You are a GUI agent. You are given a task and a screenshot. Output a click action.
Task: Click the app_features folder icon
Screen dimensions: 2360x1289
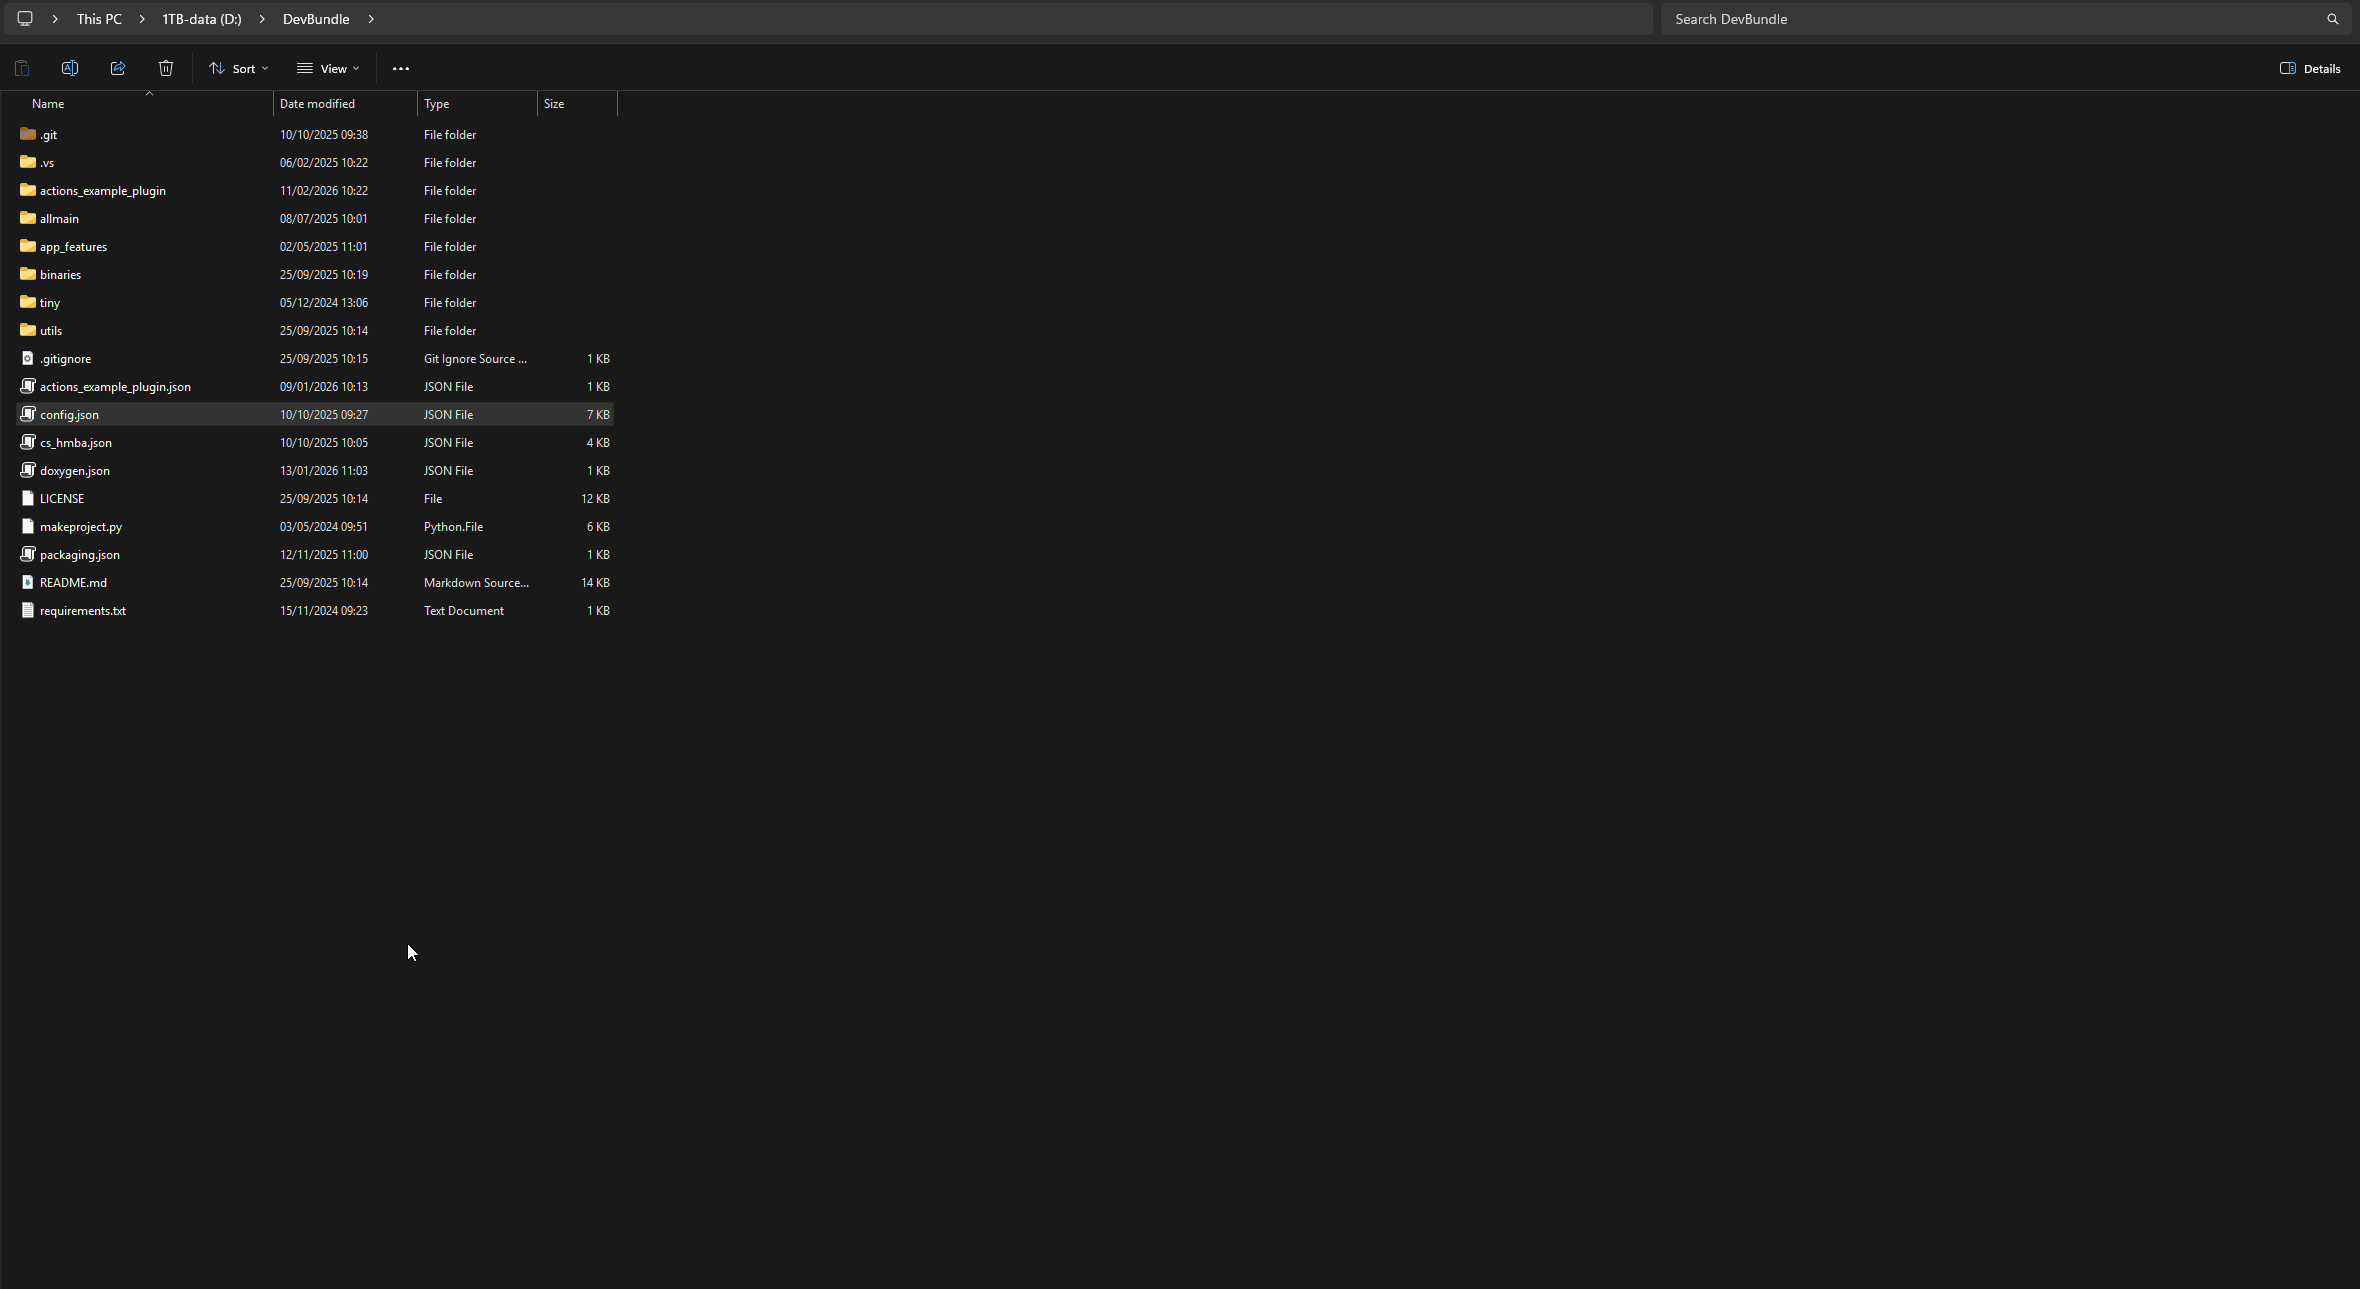pos(28,246)
